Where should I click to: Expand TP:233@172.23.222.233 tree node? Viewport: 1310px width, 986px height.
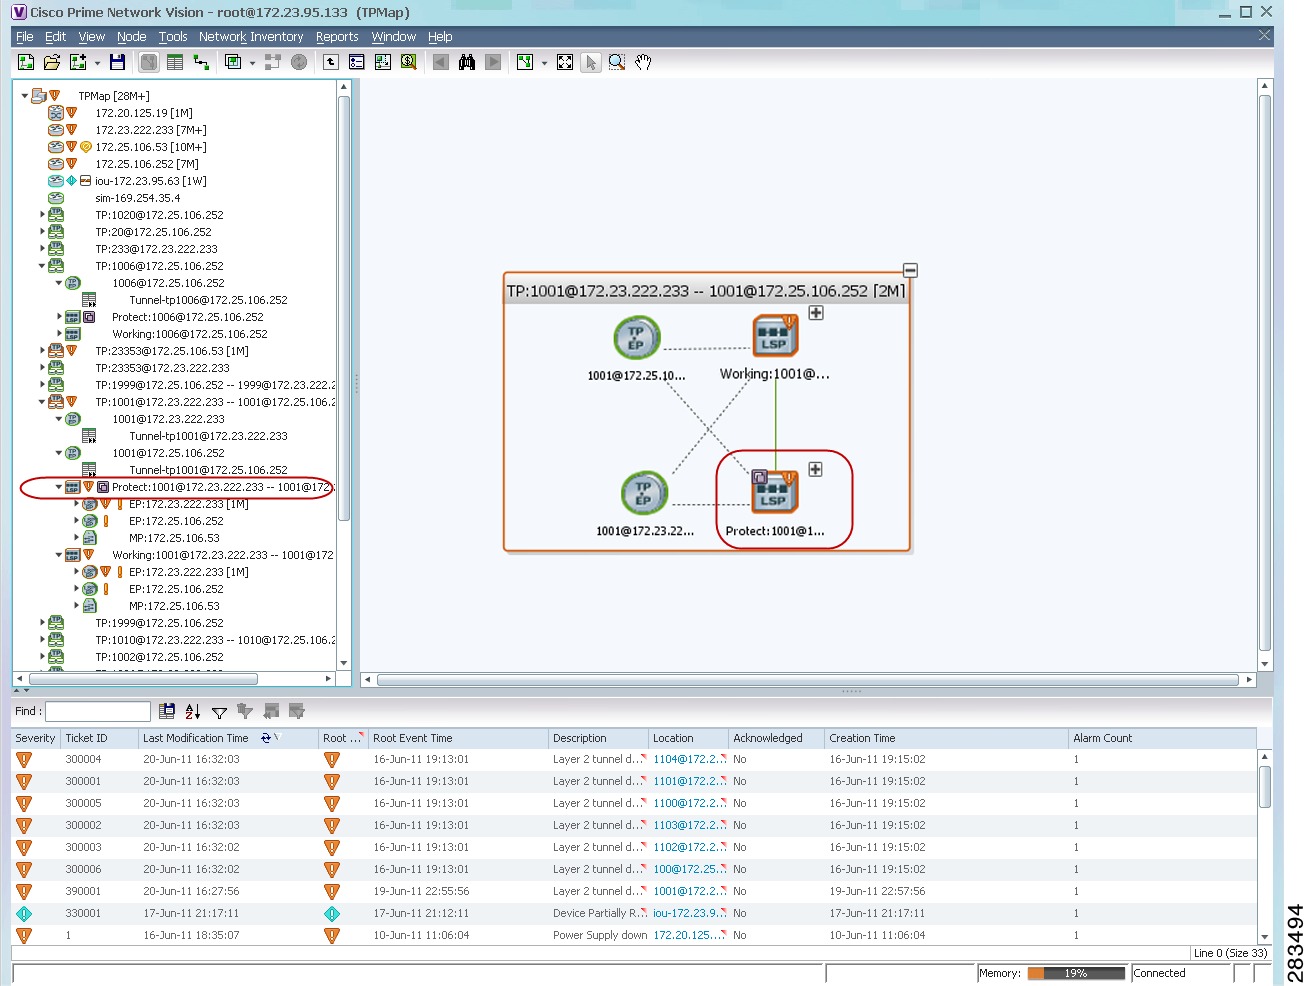(x=42, y=249)
